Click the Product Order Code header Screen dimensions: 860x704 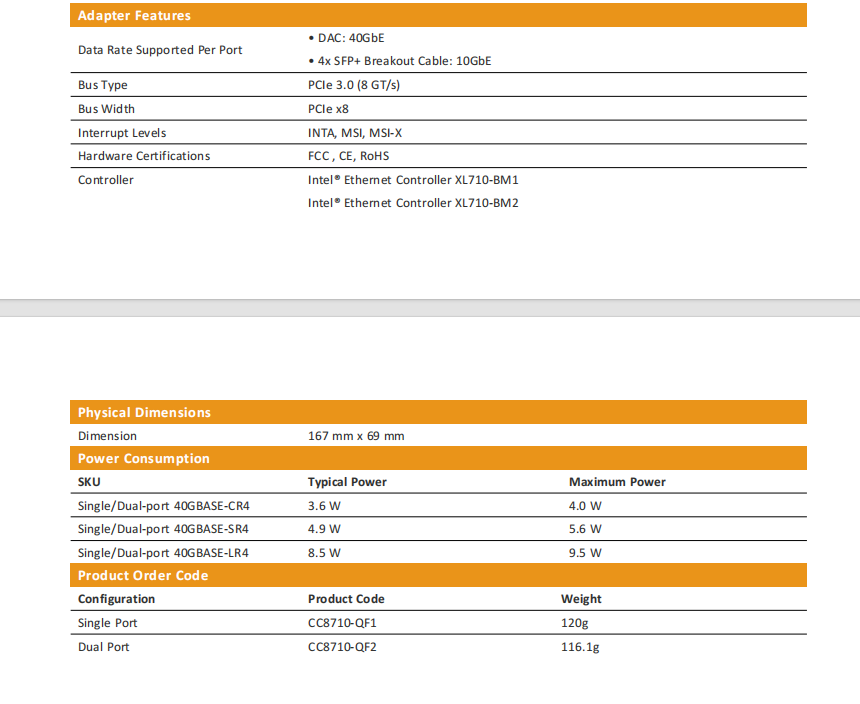[x=143, y=576]
